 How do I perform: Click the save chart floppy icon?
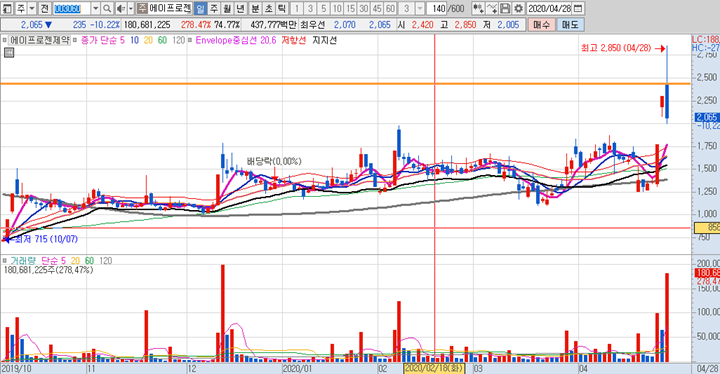click(x=505, y=8)
